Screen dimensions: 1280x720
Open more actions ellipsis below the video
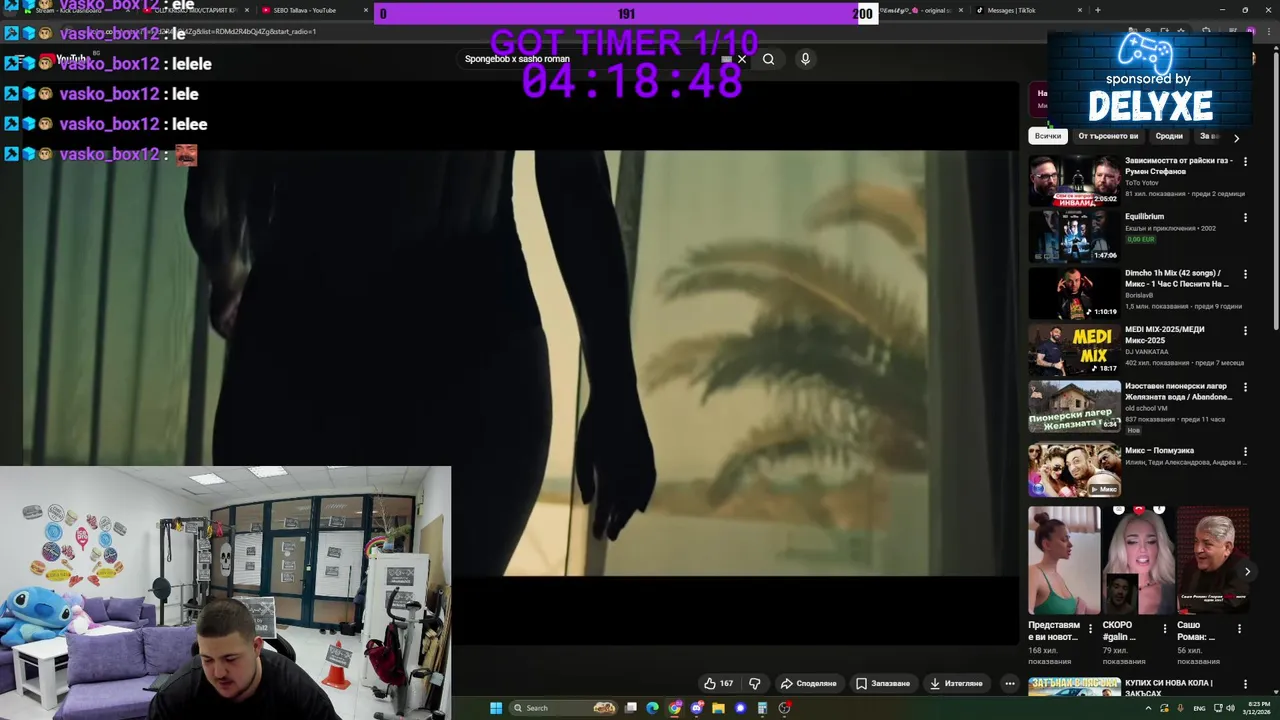pyautogui.click(x=1010, y=684)
